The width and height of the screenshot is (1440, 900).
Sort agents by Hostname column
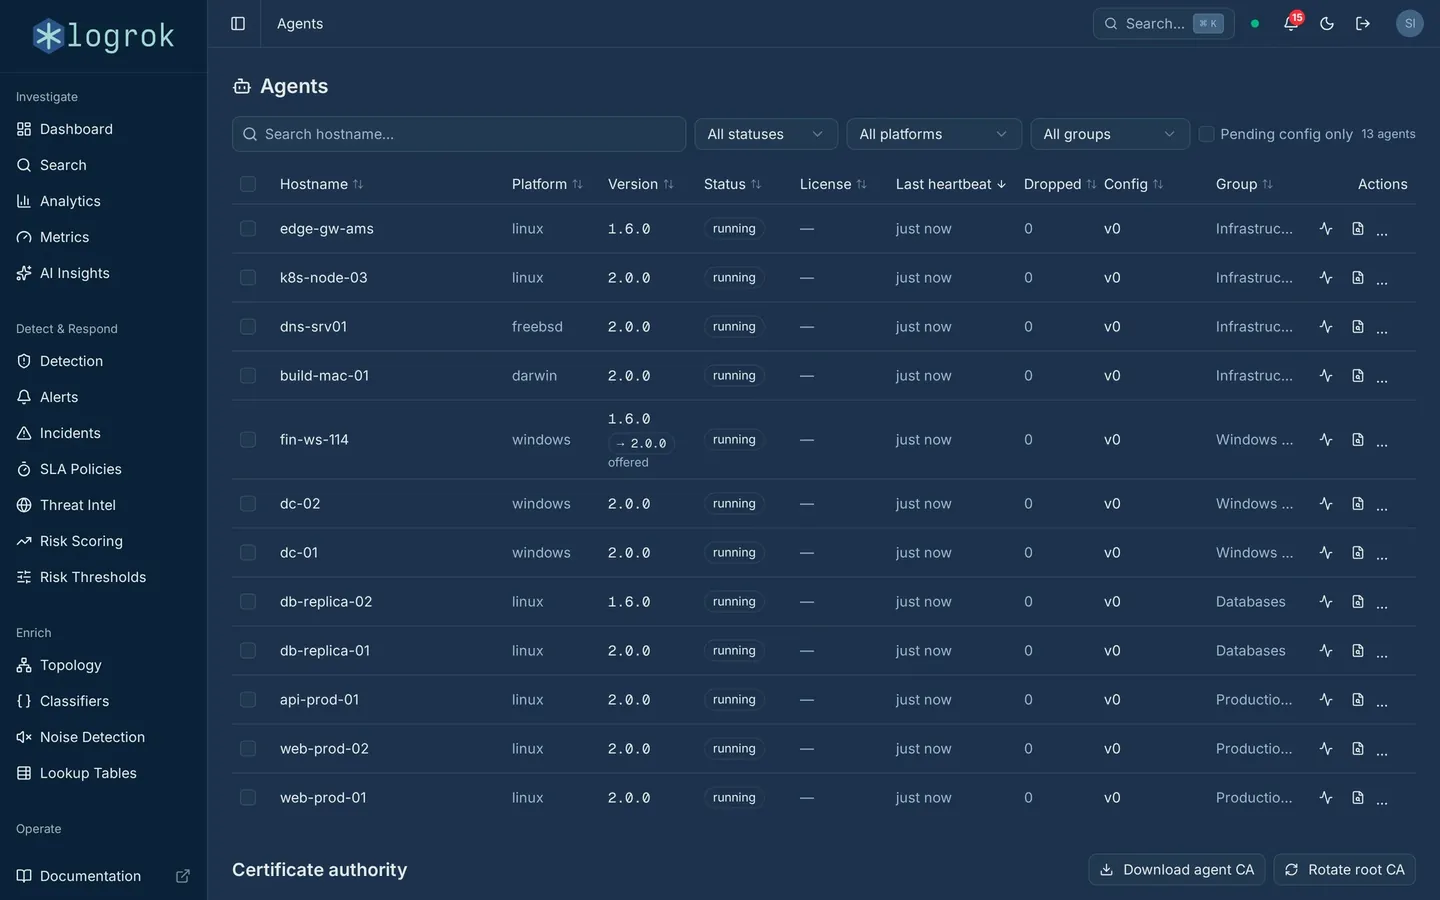click(321, 184)
